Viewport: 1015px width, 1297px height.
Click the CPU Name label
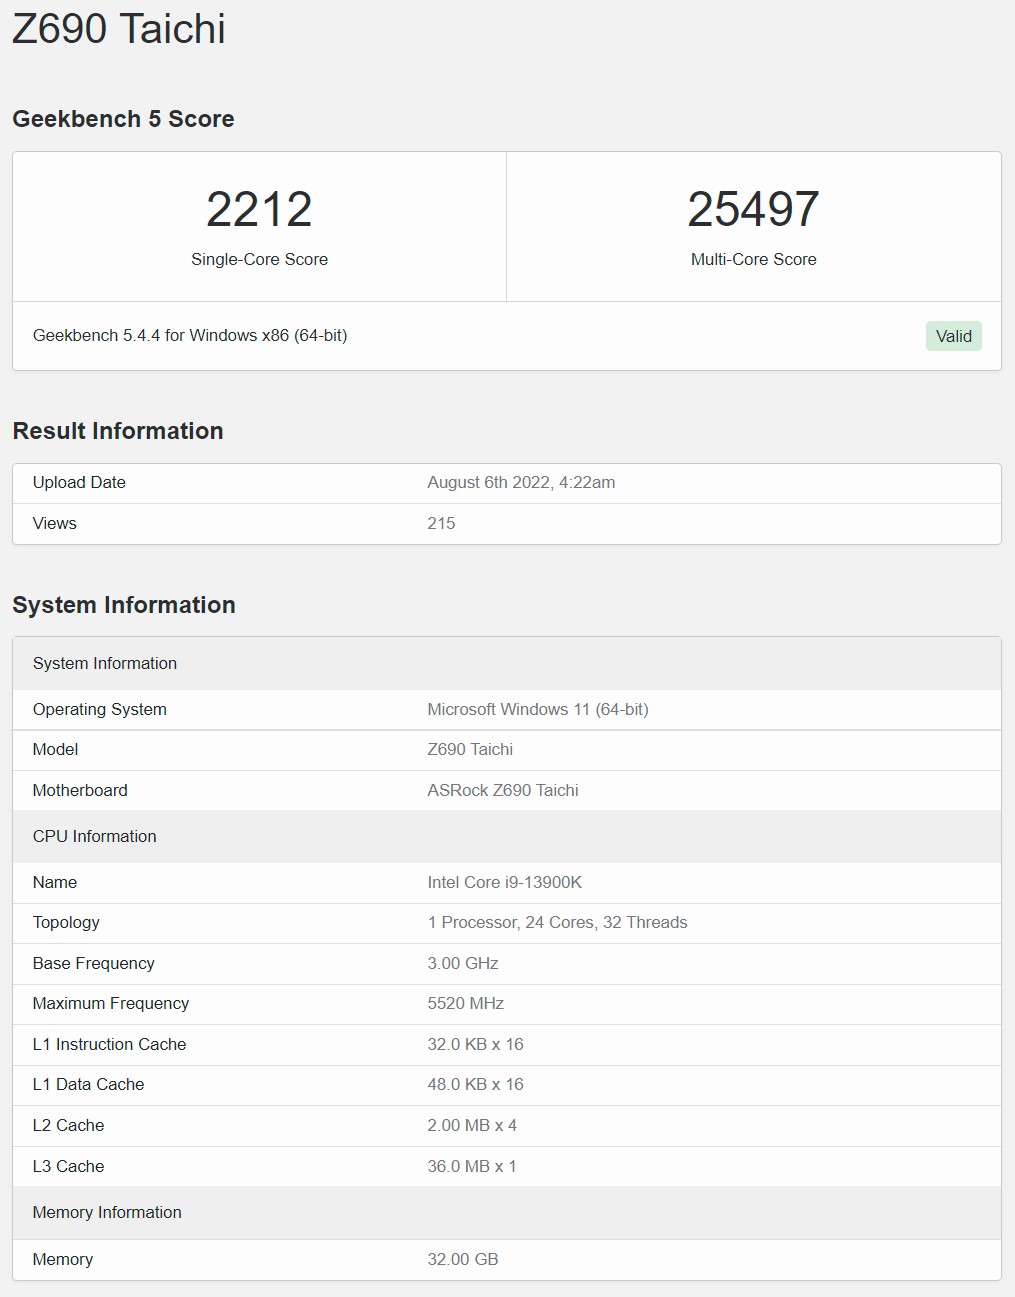[x=55, y=882]
